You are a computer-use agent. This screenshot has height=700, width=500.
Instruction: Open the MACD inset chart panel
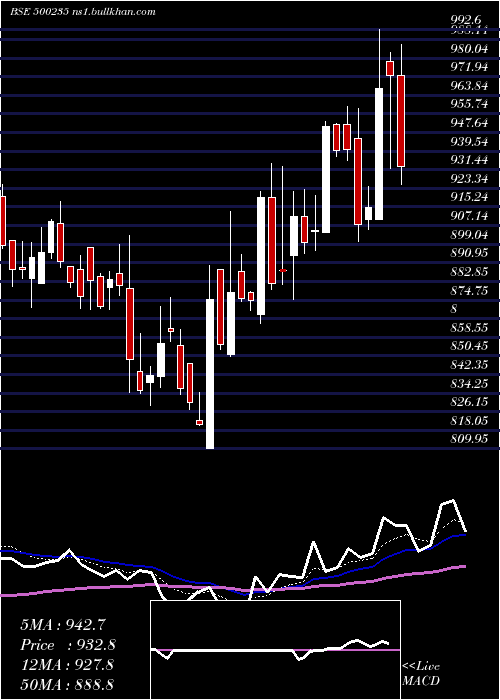[275, 650]
